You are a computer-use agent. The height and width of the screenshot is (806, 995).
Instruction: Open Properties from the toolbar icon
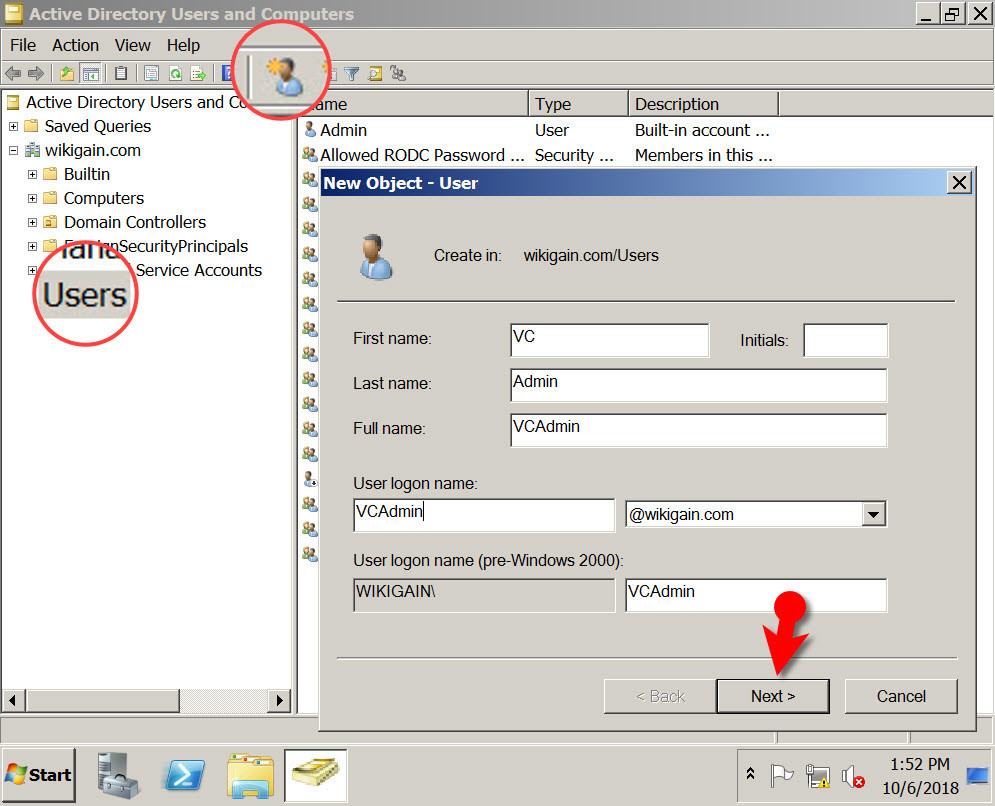(151, 74)
